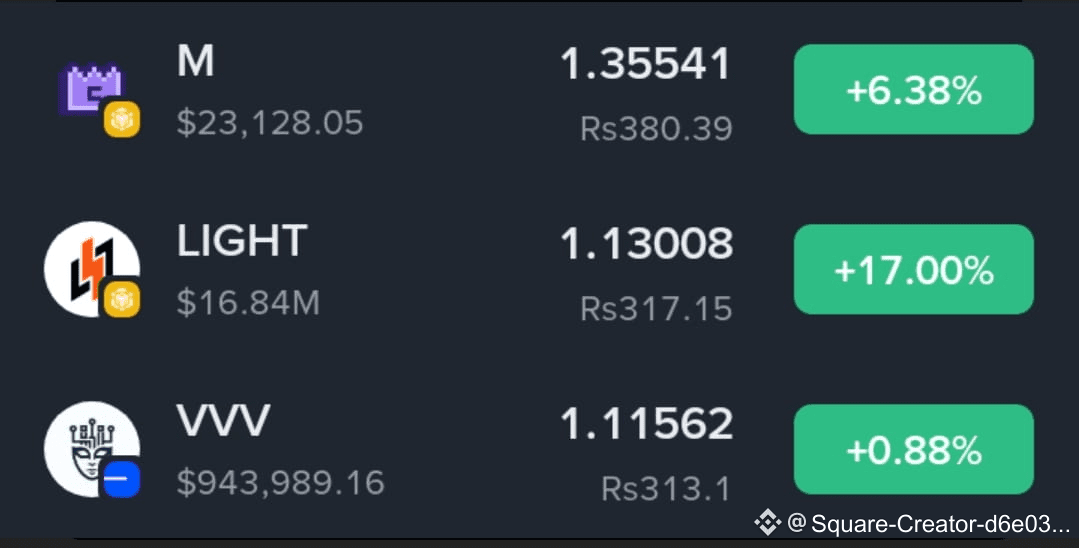Viewport: 1079px width, 548px height.
Task: Click the VVV price 1.11562
Action: click(645, 424)
